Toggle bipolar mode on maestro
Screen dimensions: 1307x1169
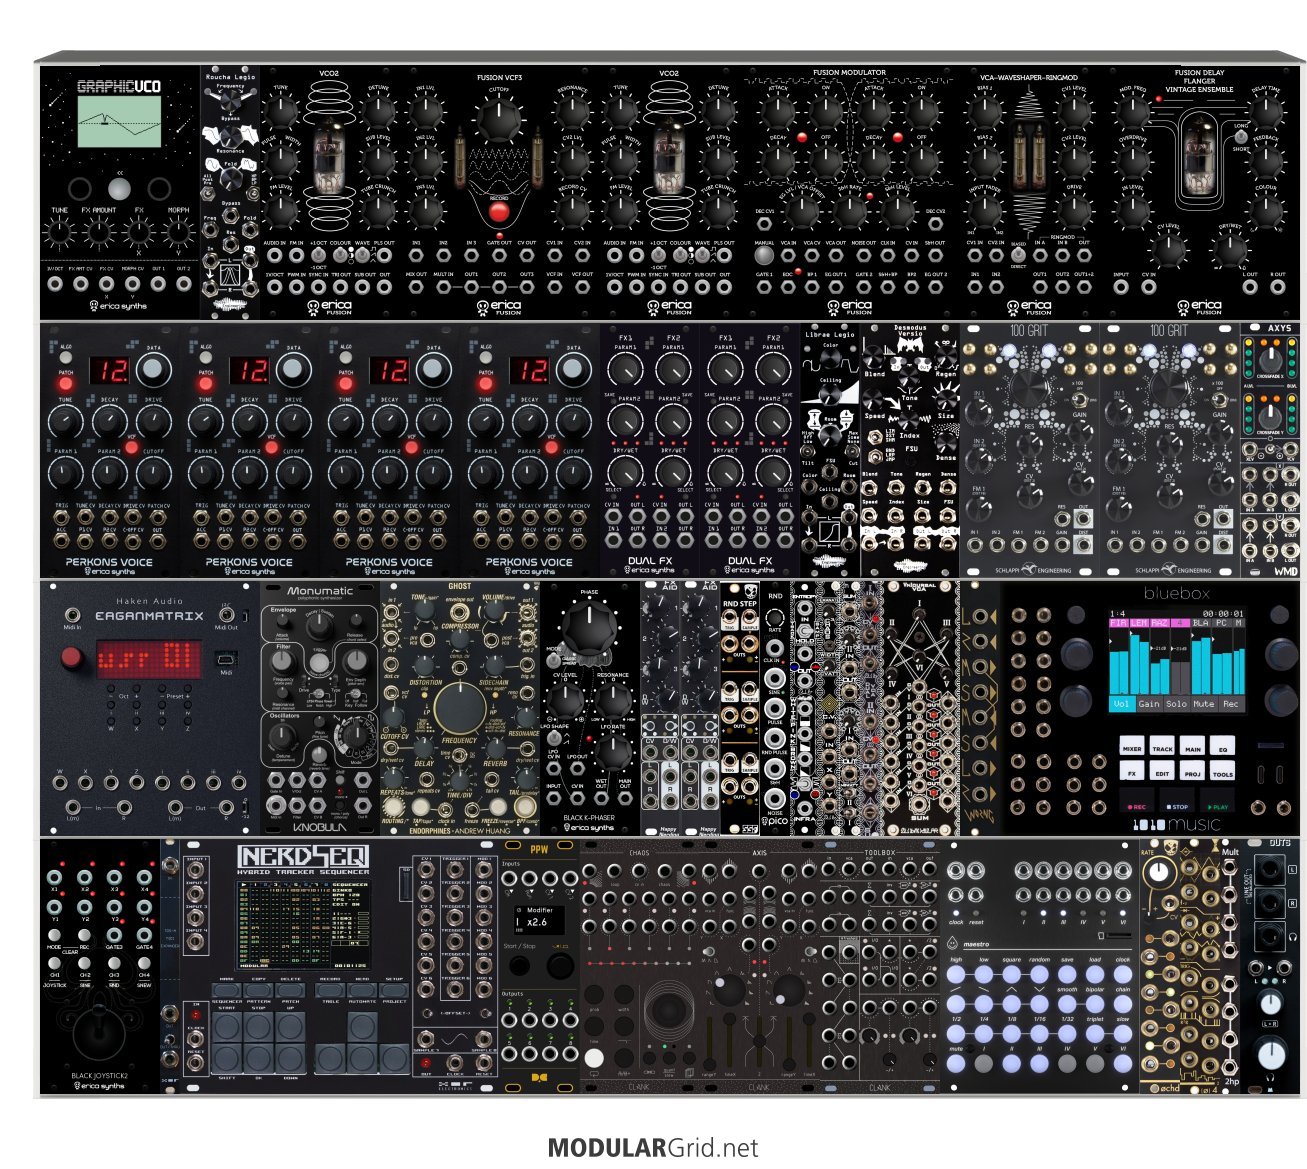[1095, 1004]
